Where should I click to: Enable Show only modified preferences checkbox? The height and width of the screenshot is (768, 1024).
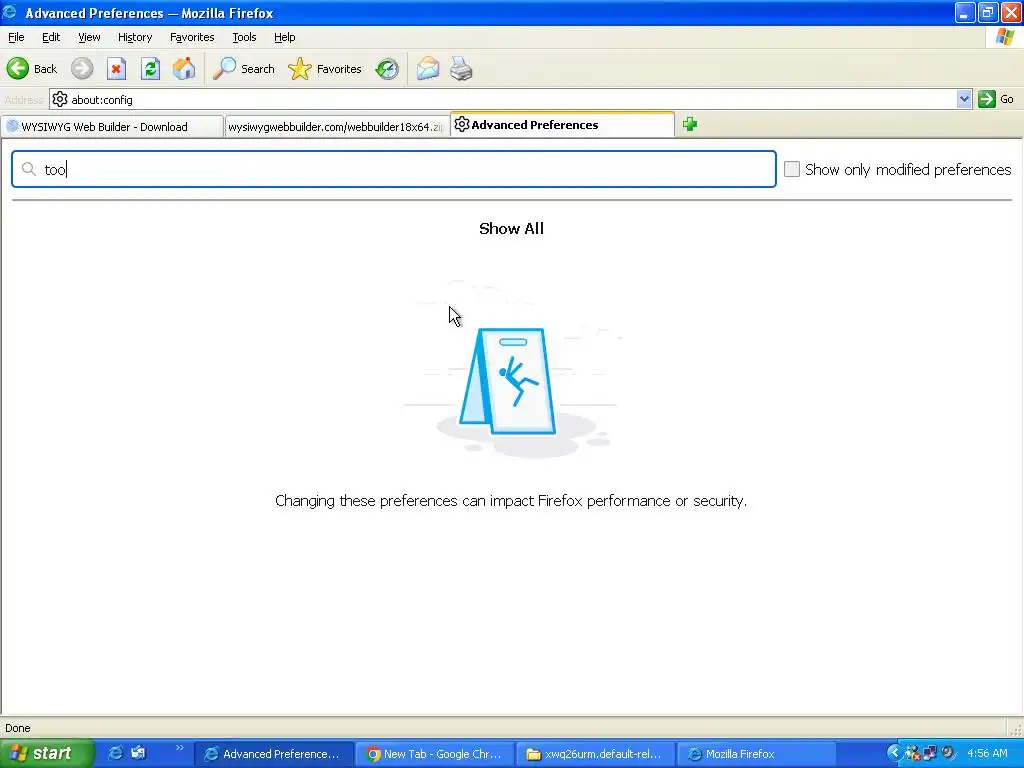792,169
